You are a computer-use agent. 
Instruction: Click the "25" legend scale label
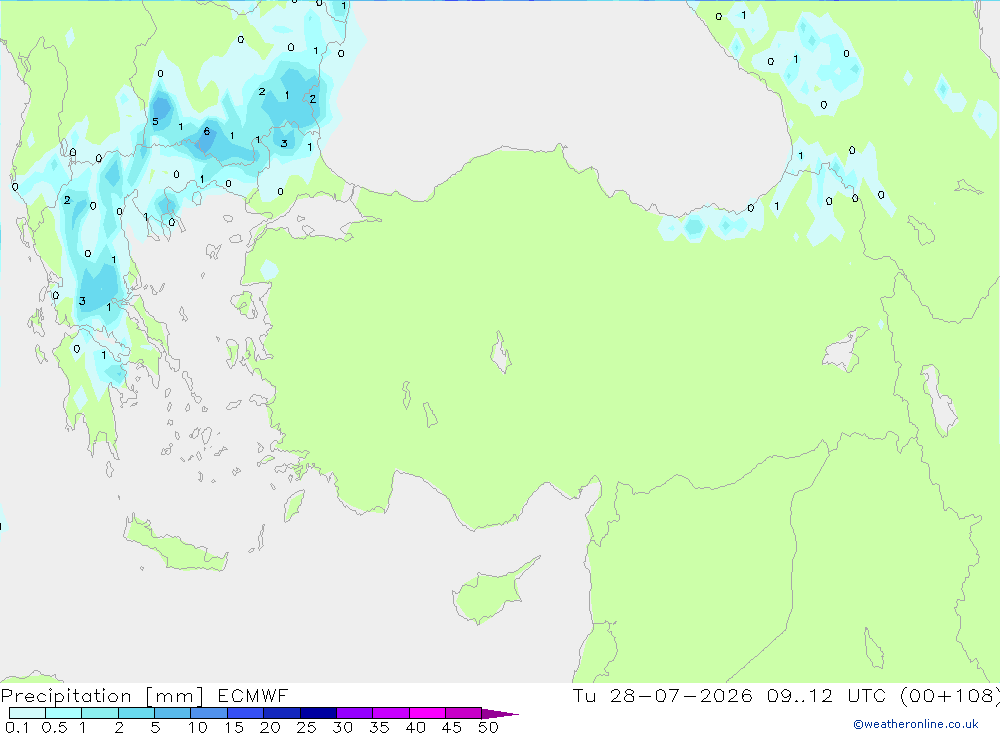pos(307,727)
